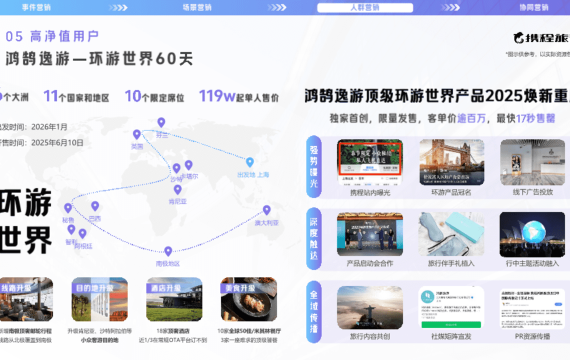Click the '11个国家和地区' stat
This screenshot has height=360, width=570.
(76, 96)
